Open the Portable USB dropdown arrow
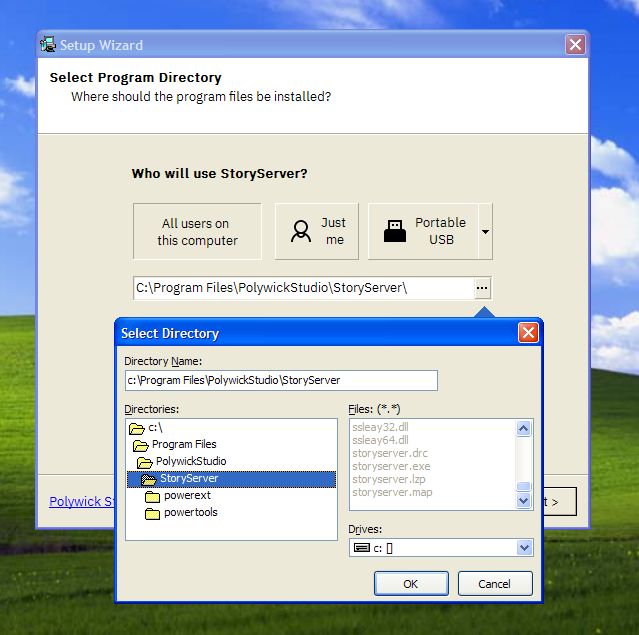639x635 pixels. tap(485, 231)
